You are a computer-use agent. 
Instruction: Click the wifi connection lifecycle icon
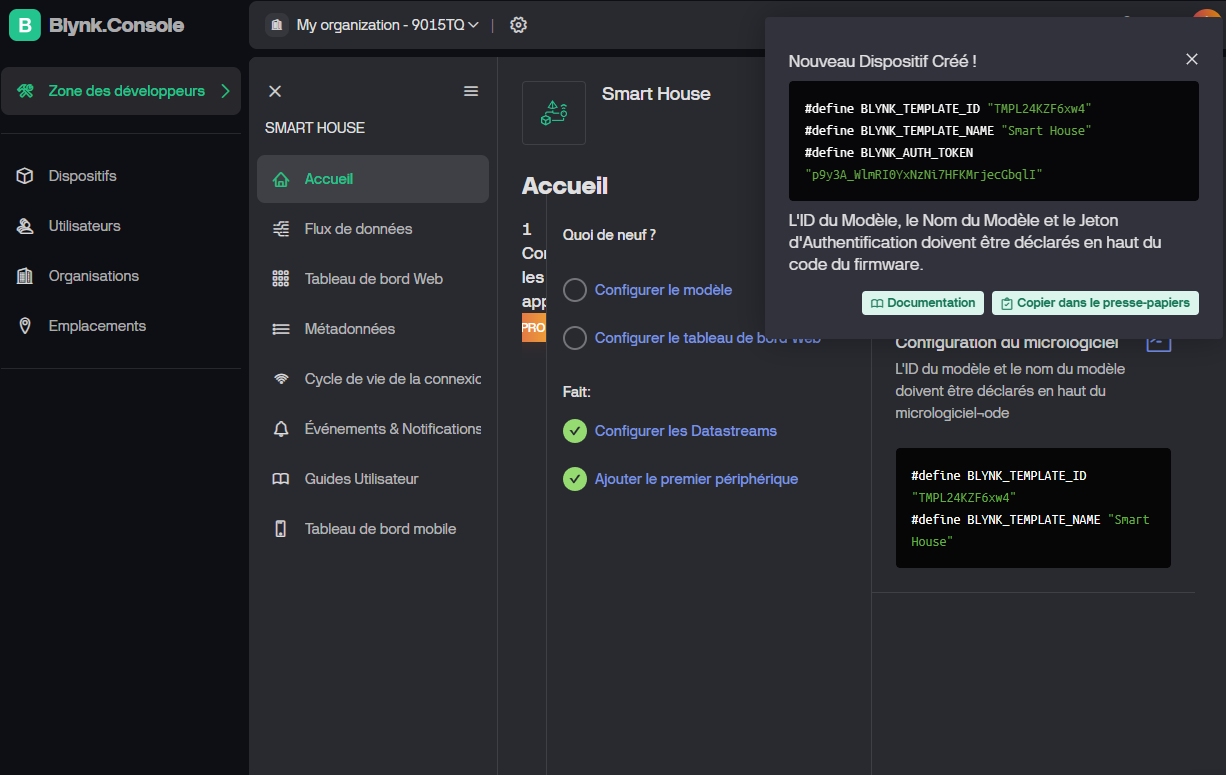tap(281, 379)
